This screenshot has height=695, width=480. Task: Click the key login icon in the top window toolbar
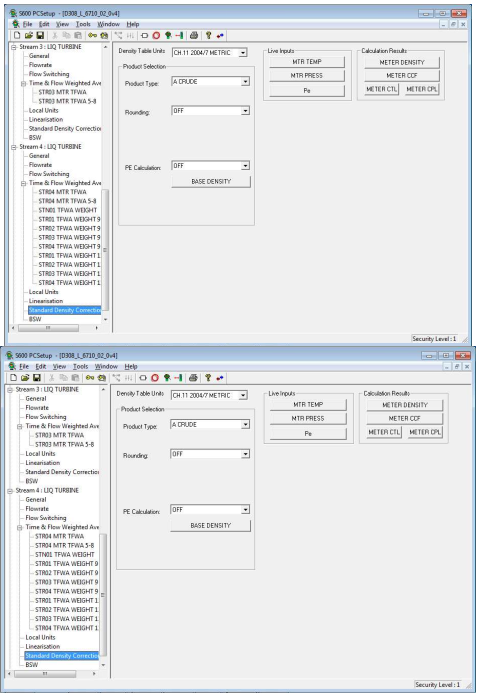[93, 35]
